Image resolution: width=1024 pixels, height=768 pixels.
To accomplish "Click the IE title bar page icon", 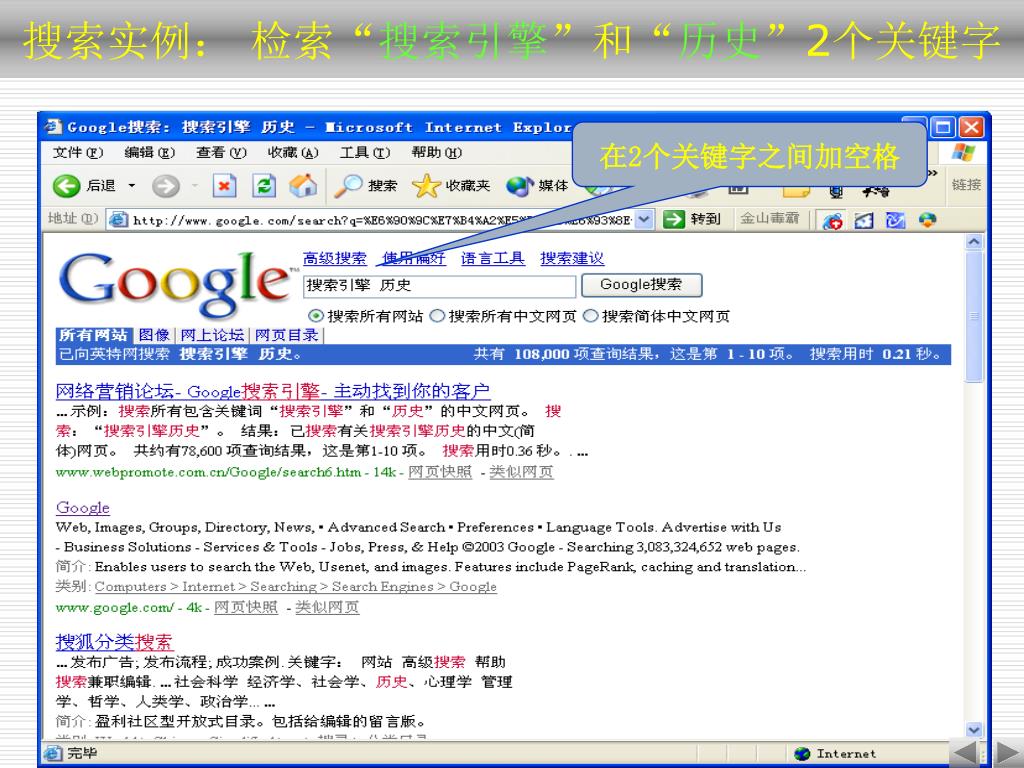I will 54,126.
